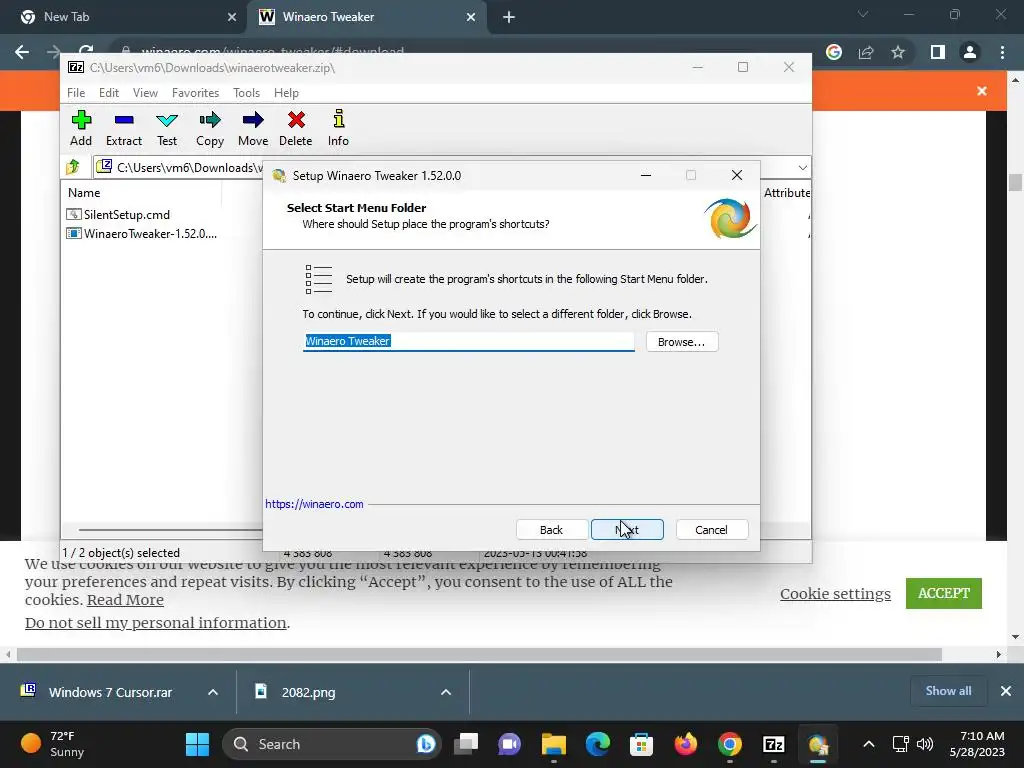Open Task View from the taskbar
This screenshot has height=768, width=1024.
click(466, 744)
